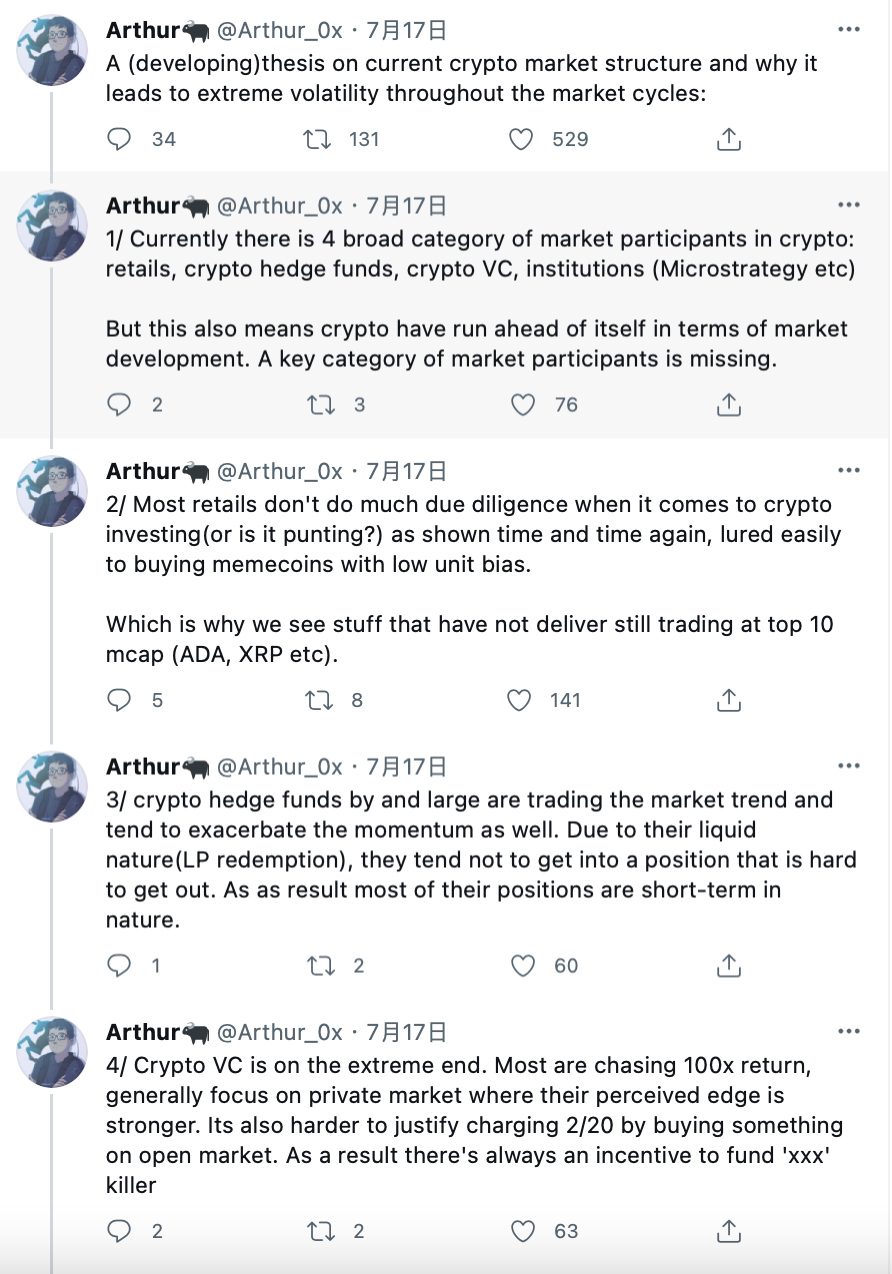Share tweet 2/ about retail investors

pos(728,700)
